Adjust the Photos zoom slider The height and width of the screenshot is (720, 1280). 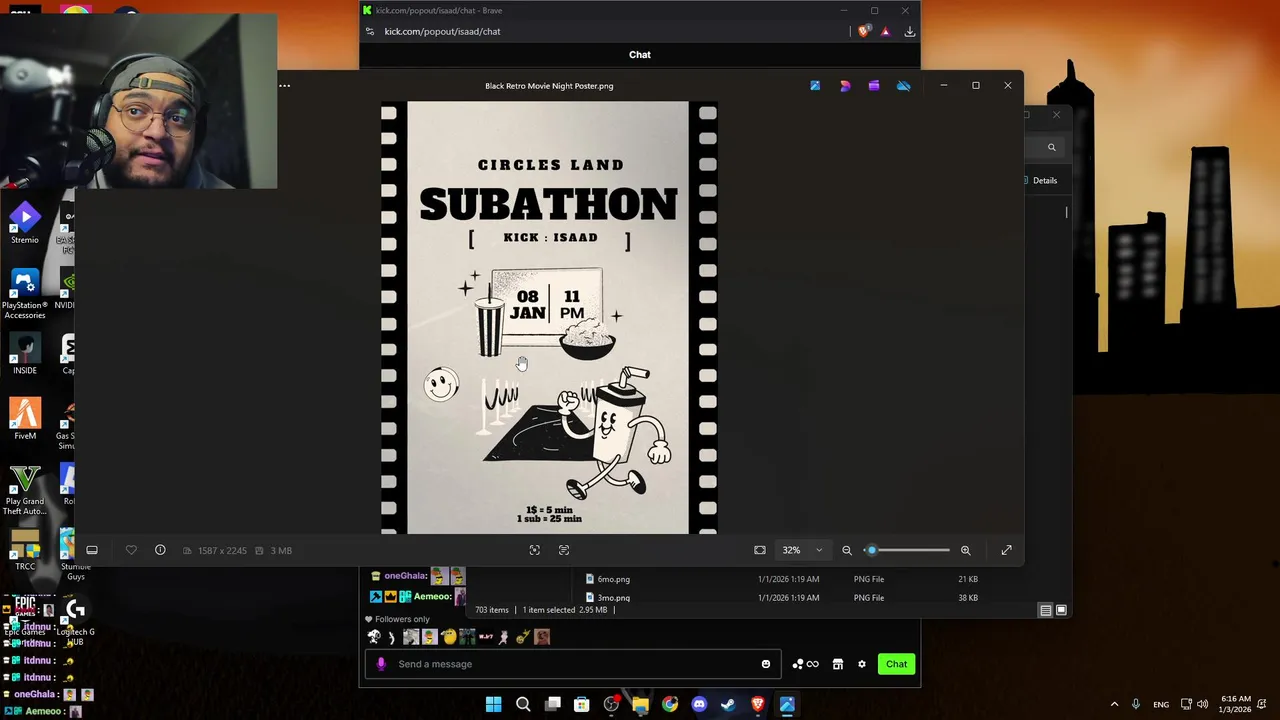click(907, 550)
